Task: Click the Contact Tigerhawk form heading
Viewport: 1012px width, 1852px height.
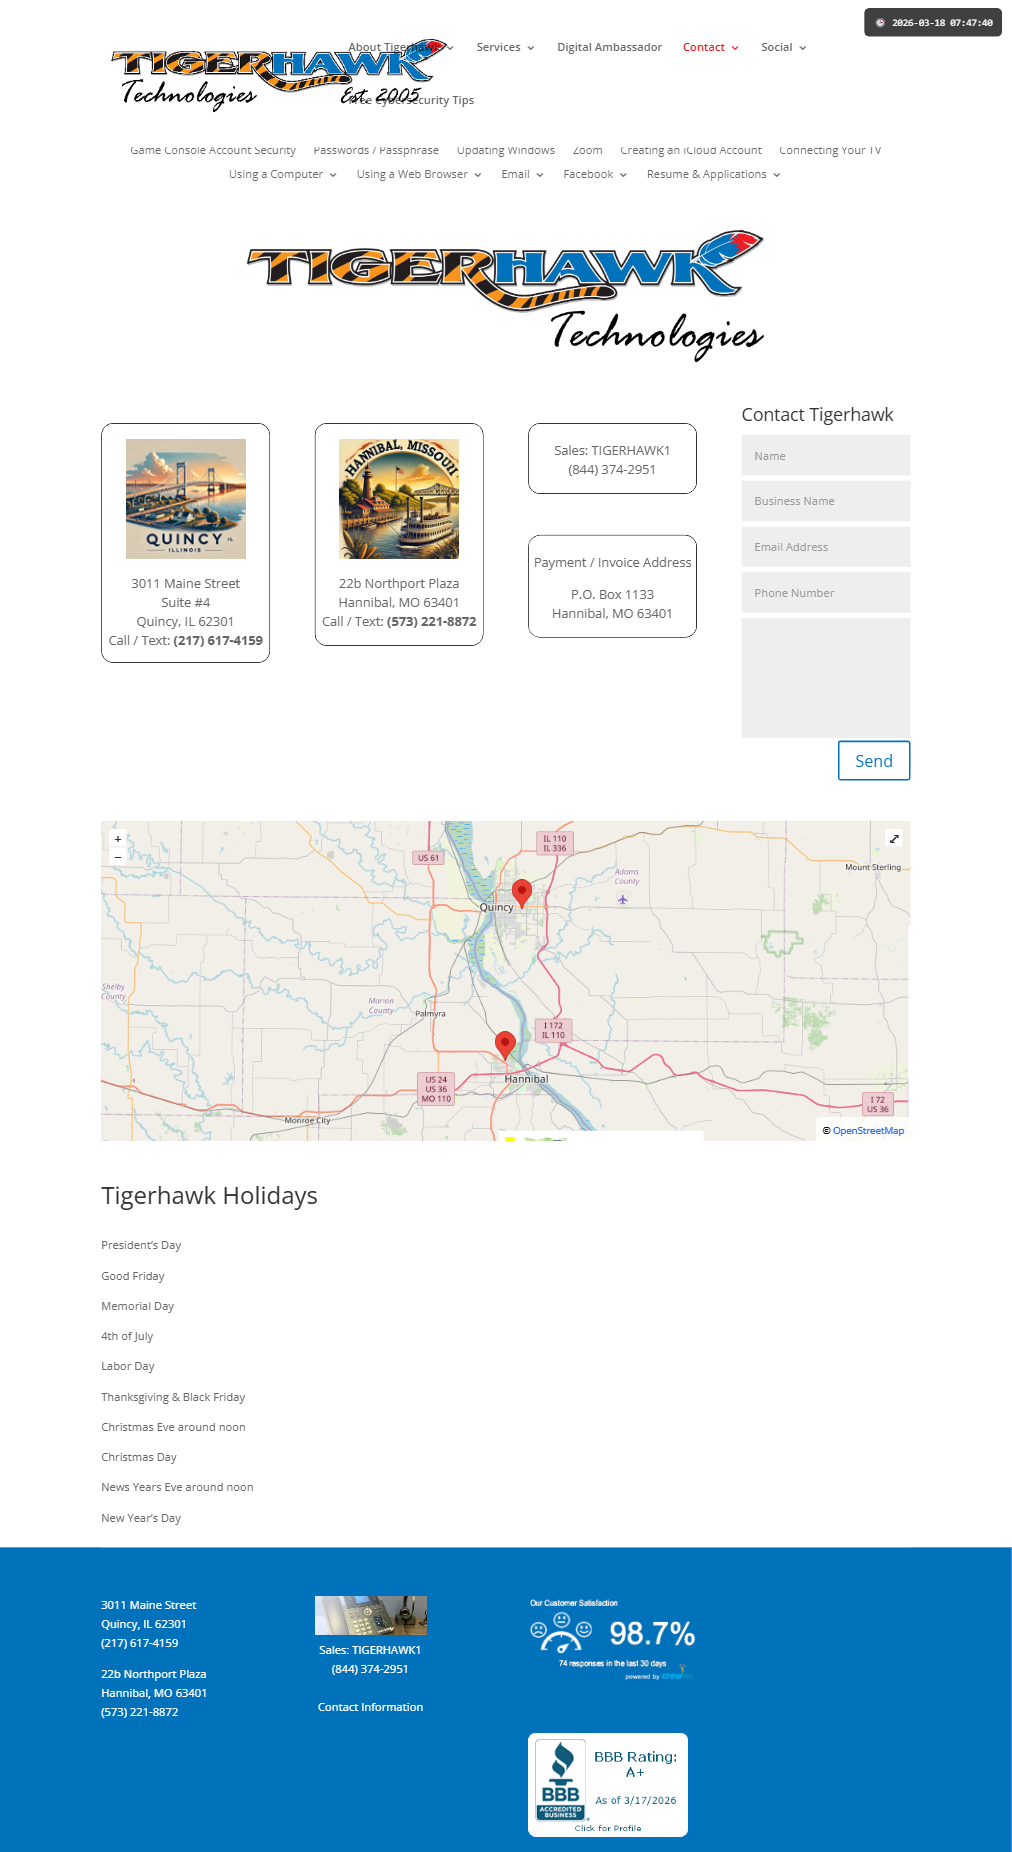Action: click(x=817, y=415)
